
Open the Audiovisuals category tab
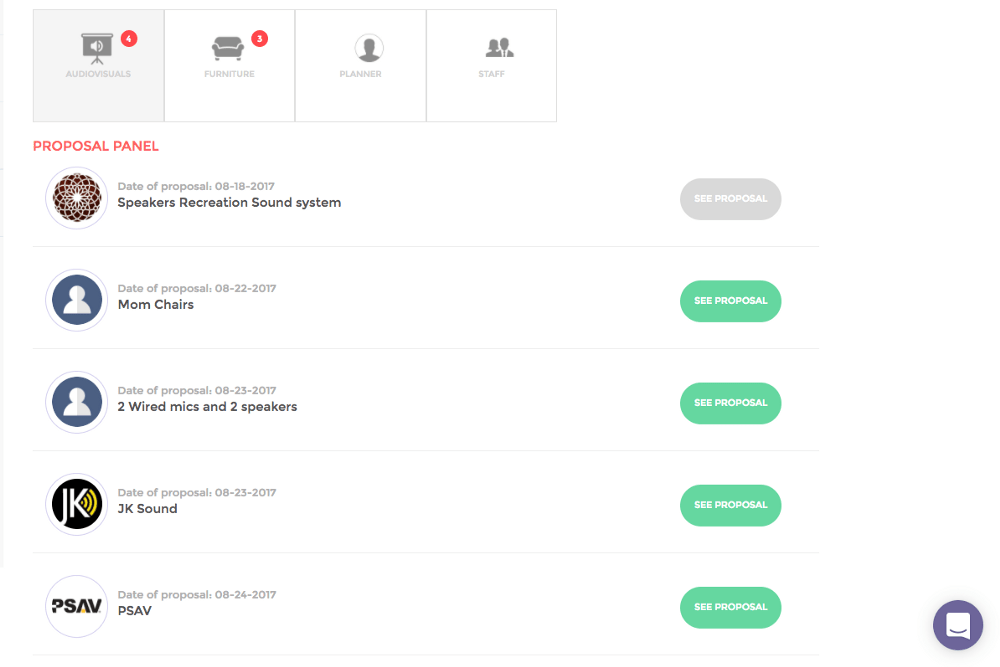pyautogui.click(x=98, y=66)
